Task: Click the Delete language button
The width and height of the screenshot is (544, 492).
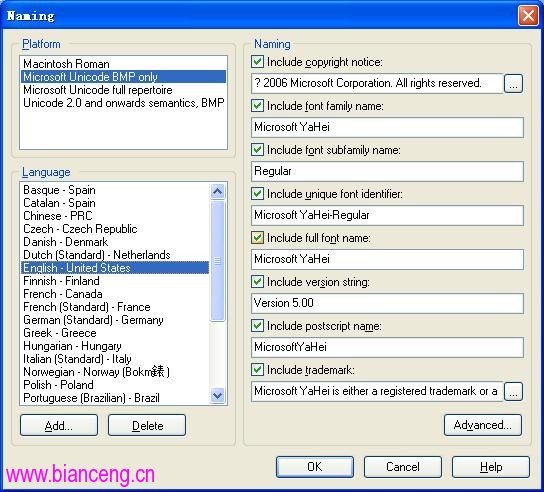Action: 147,425
